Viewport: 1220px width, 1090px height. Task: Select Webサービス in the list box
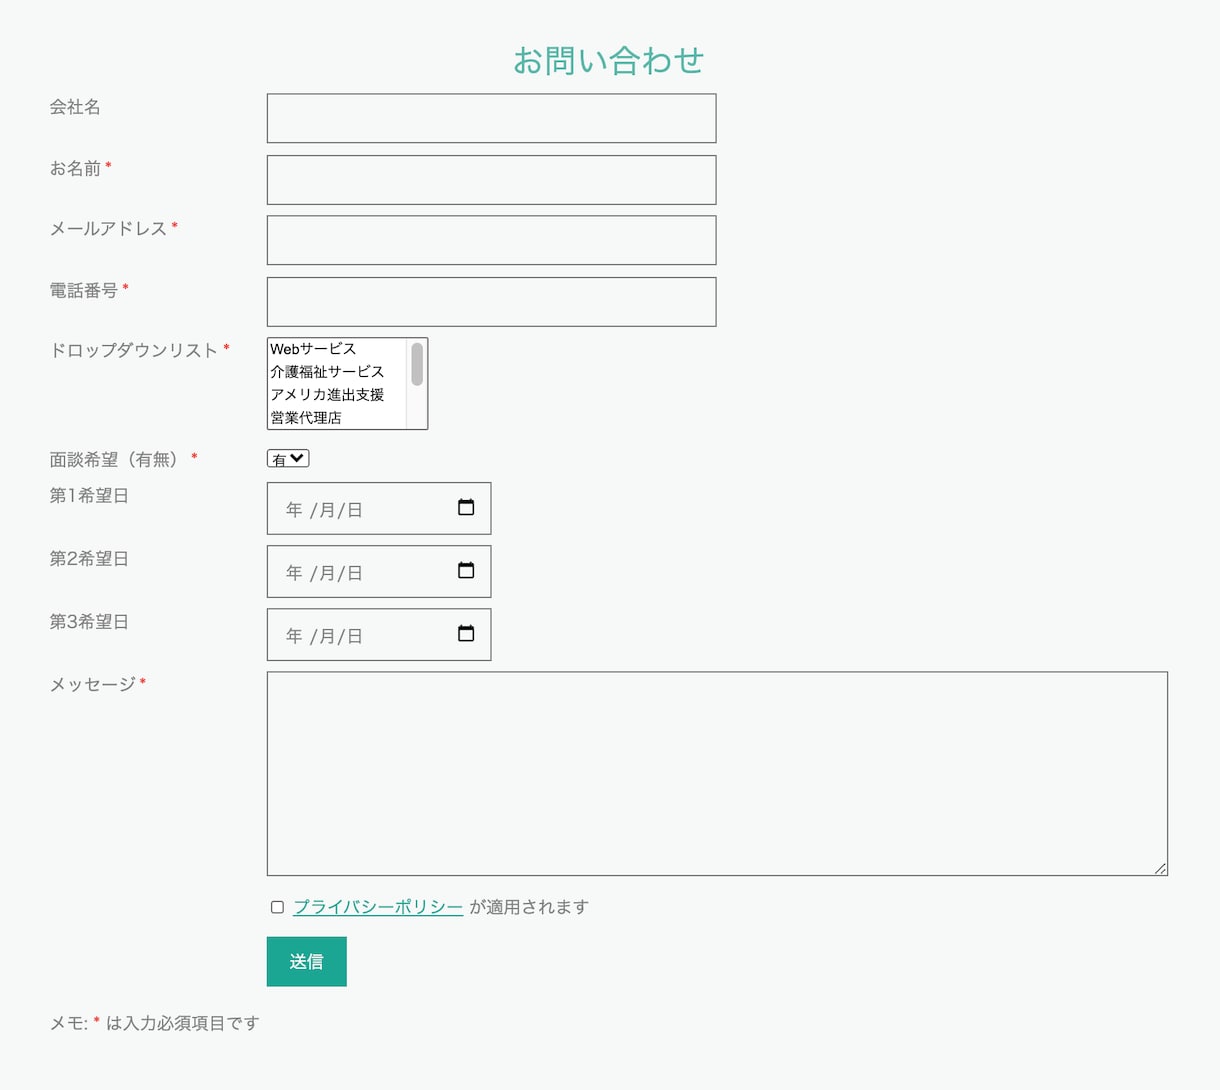337,349
